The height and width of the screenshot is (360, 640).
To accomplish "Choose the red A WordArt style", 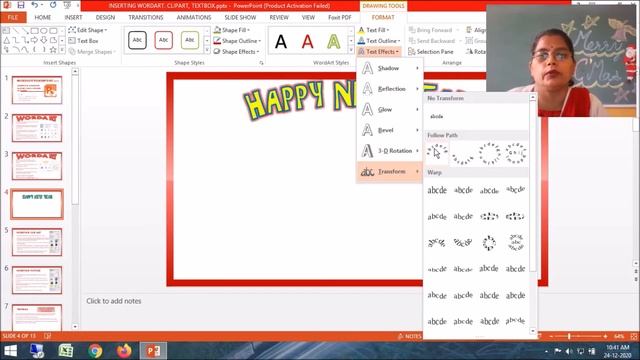I will 307,42.
